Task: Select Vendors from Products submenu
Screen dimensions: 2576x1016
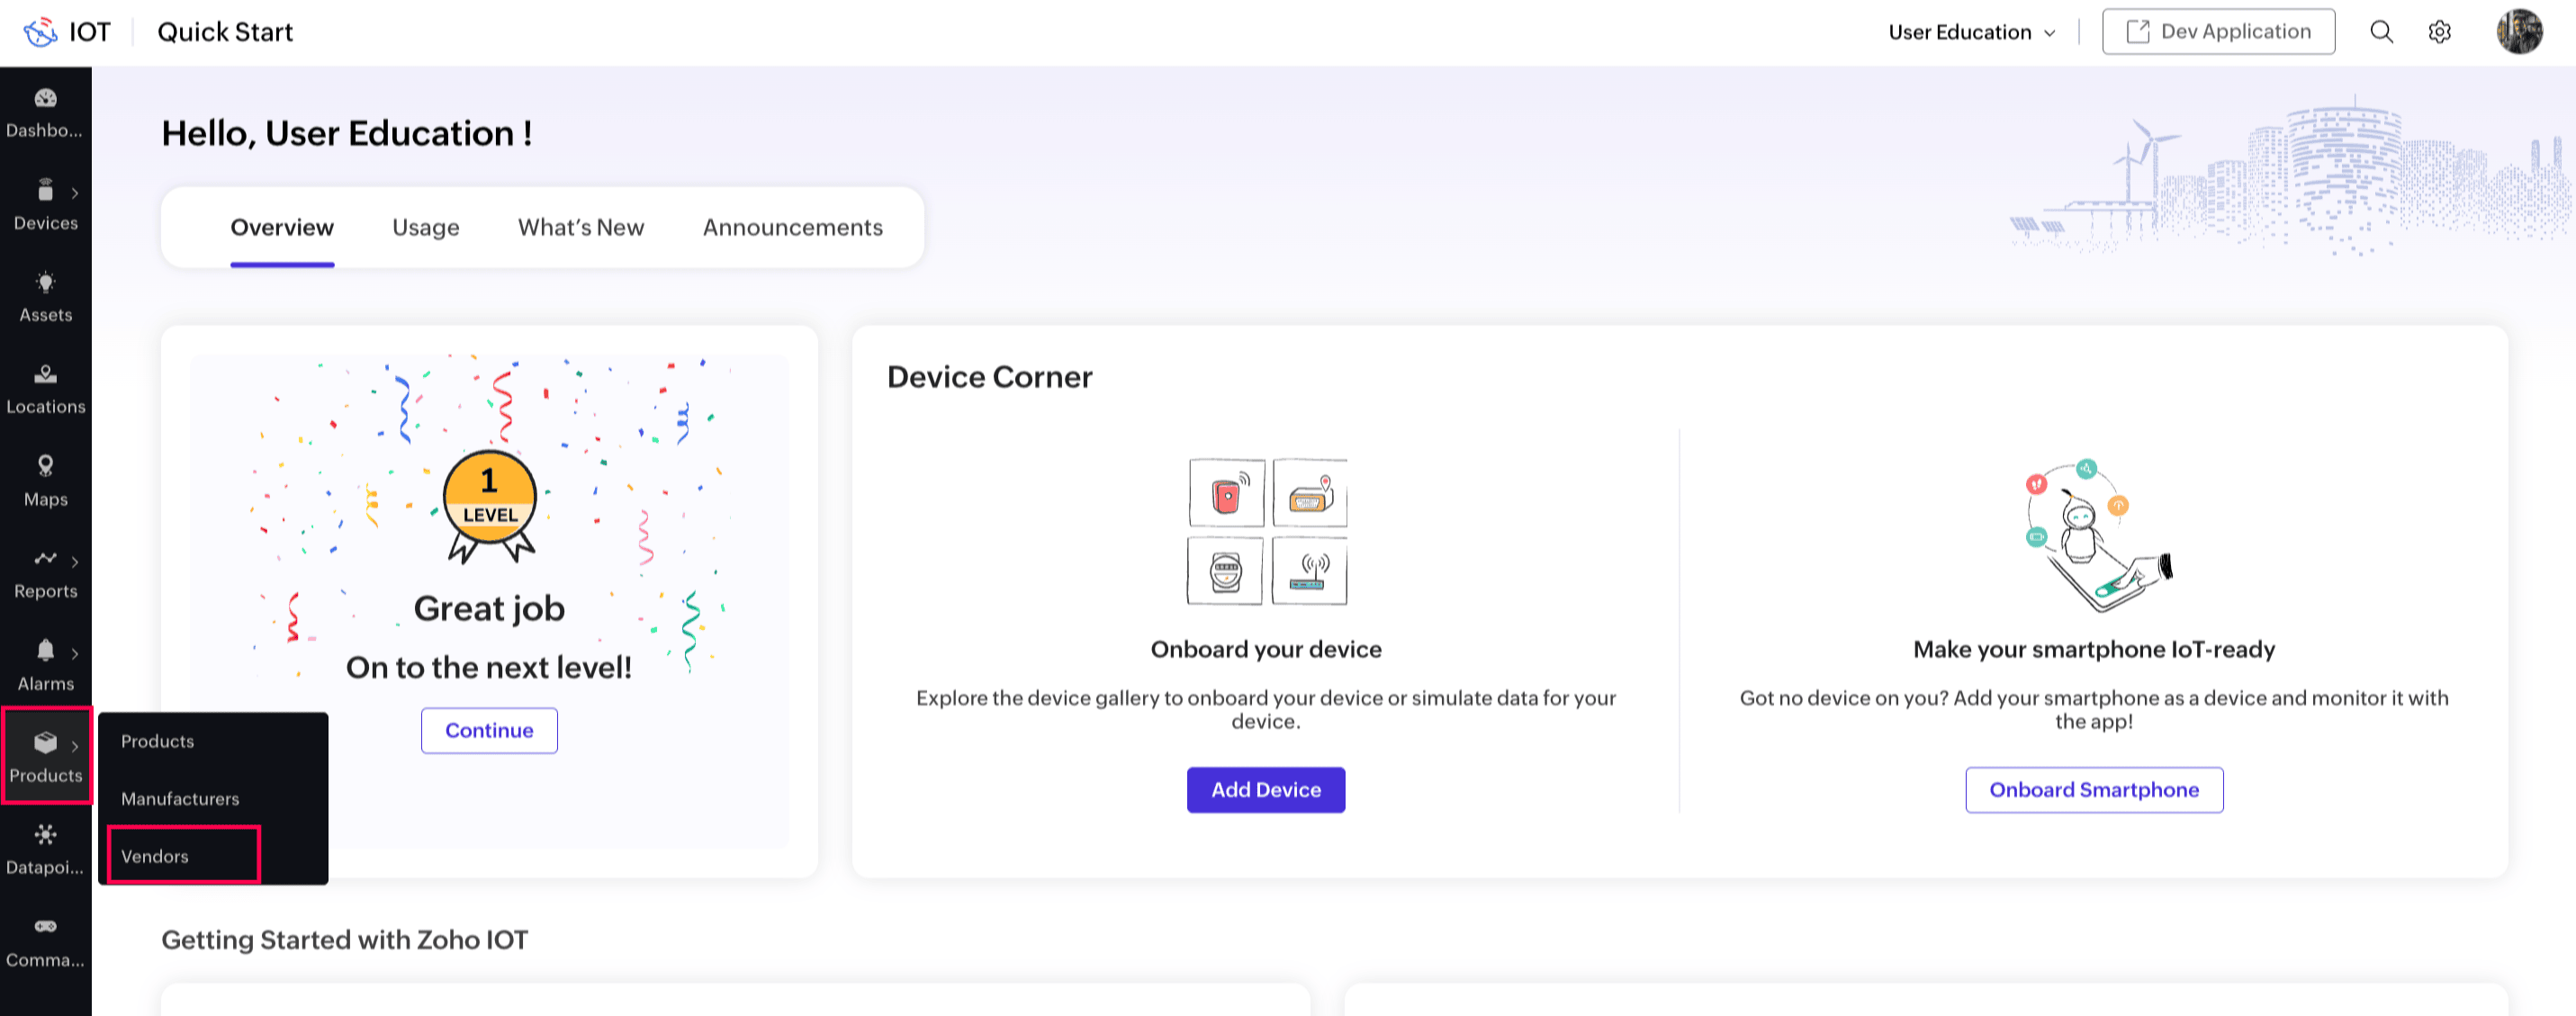Action: 155,856
